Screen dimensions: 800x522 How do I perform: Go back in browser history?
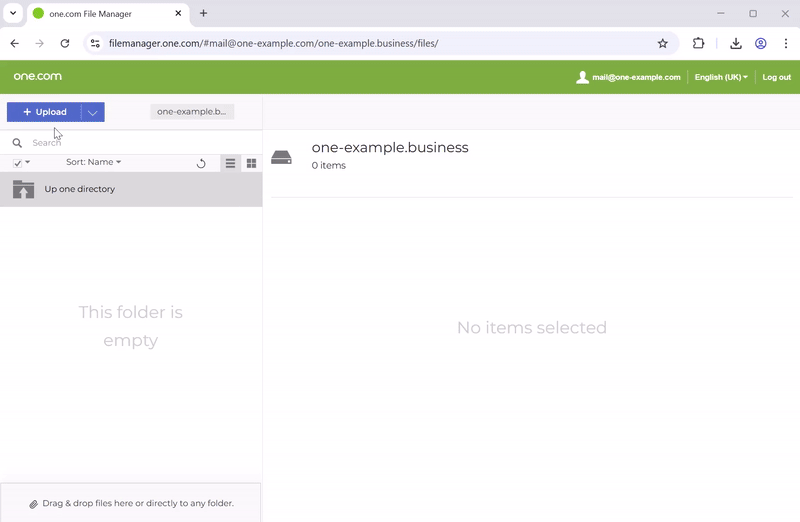point(15,43)
